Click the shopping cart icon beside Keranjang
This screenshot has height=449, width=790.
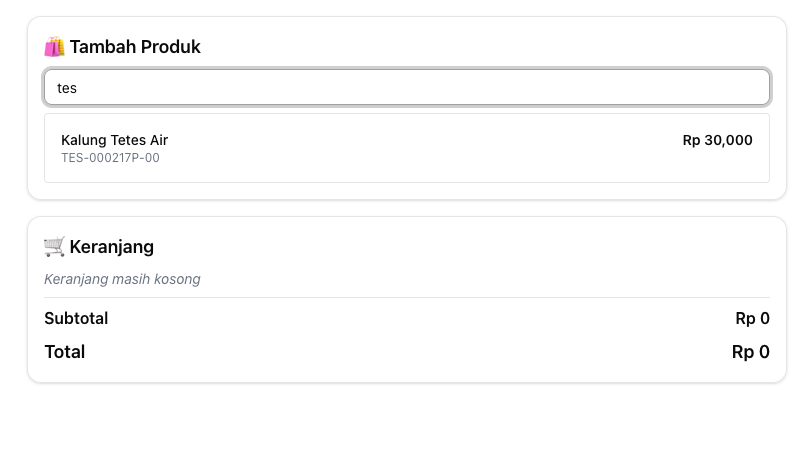54,247
